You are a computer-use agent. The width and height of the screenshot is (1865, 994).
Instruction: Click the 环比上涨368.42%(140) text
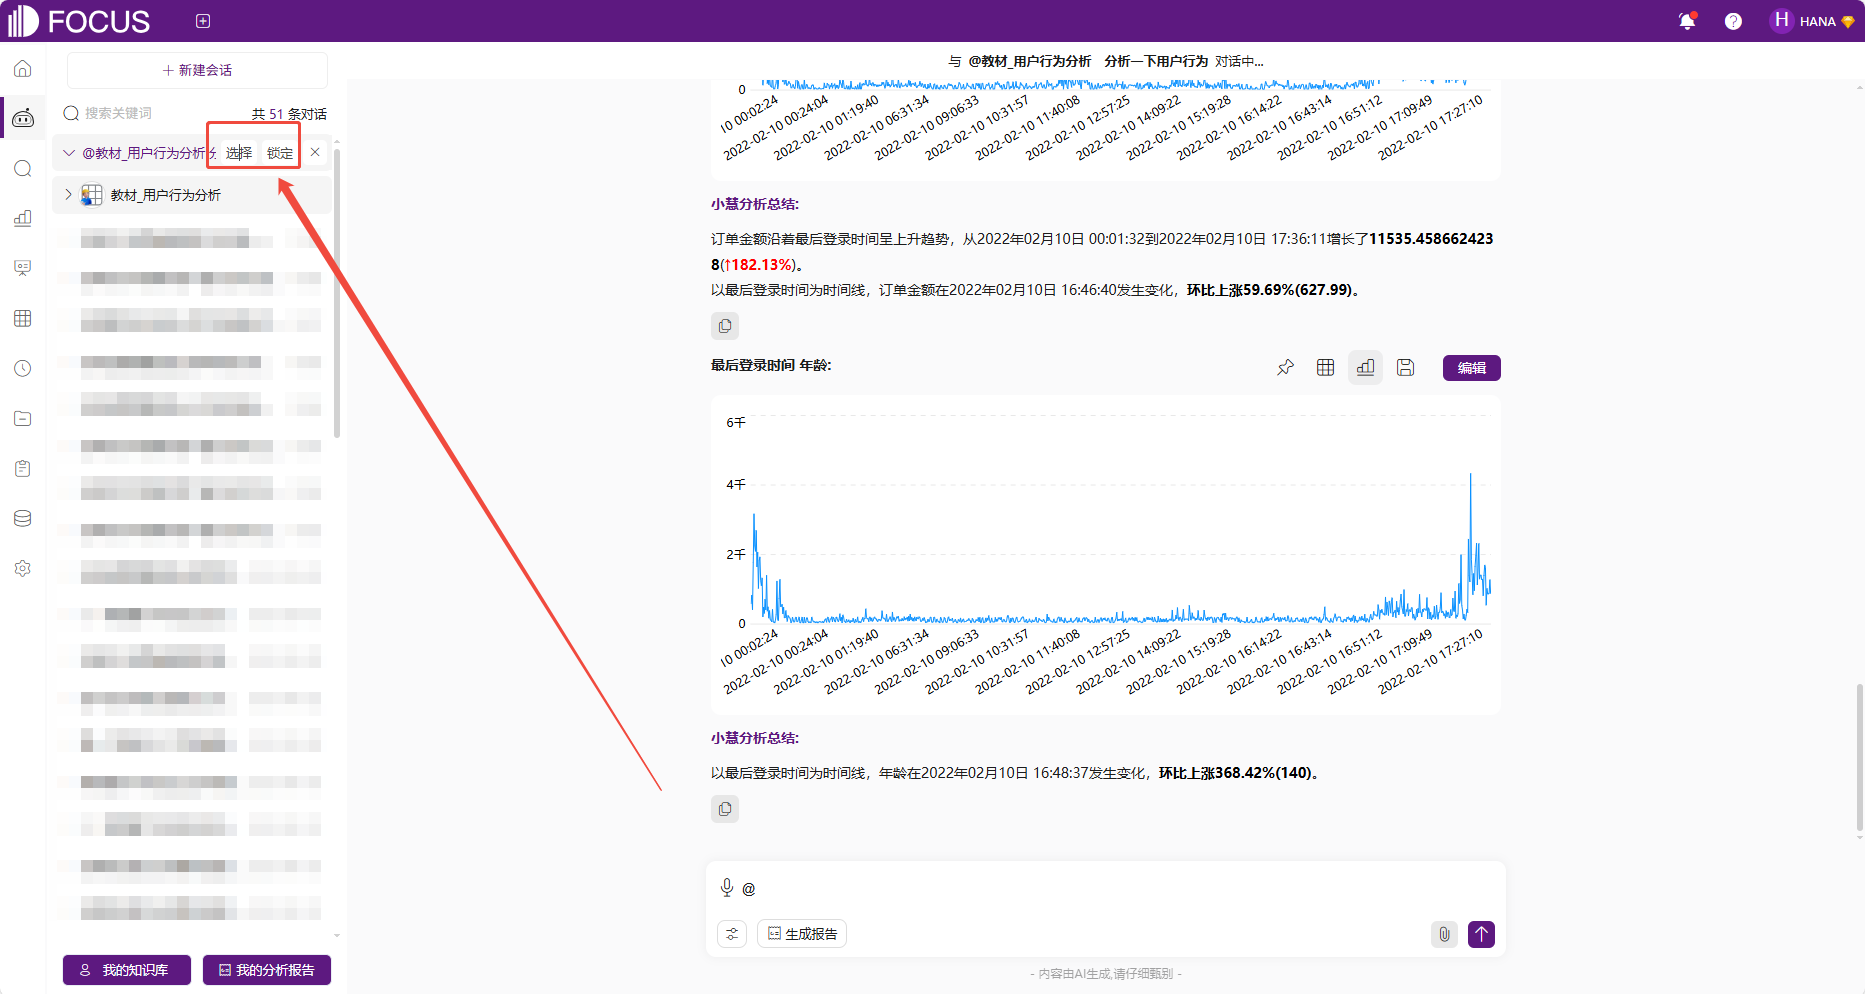pos(1236,773)
